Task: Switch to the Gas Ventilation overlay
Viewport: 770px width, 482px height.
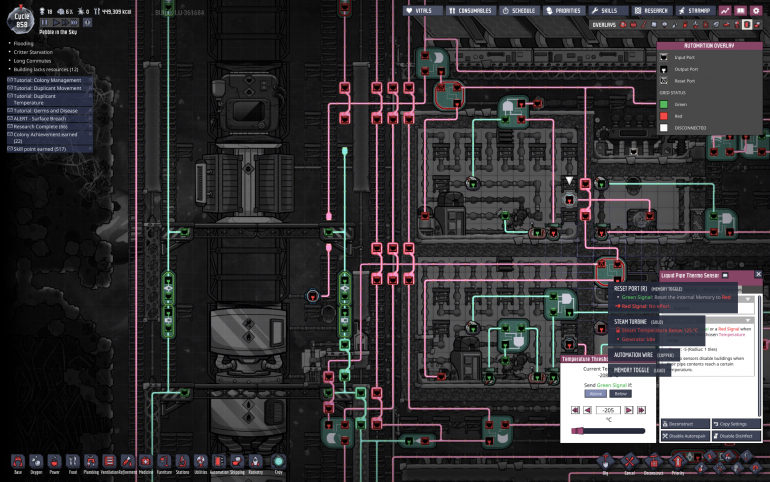Action: [x=685, y=25]
